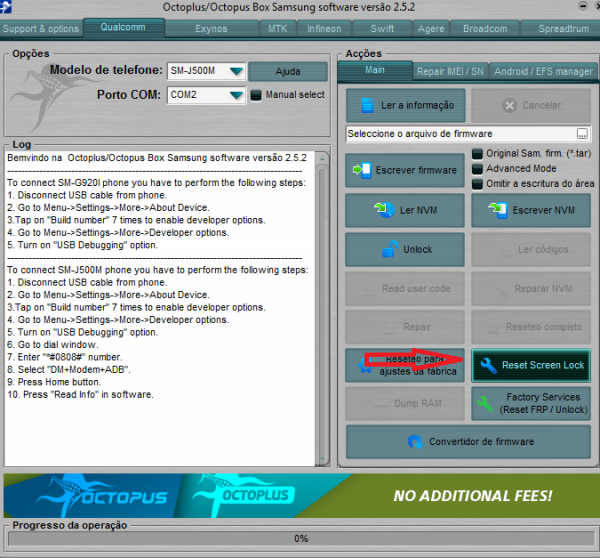The image size is (600, 558).
Task: Click the Octoplus logo in banner
Action: tap(245, 494)
